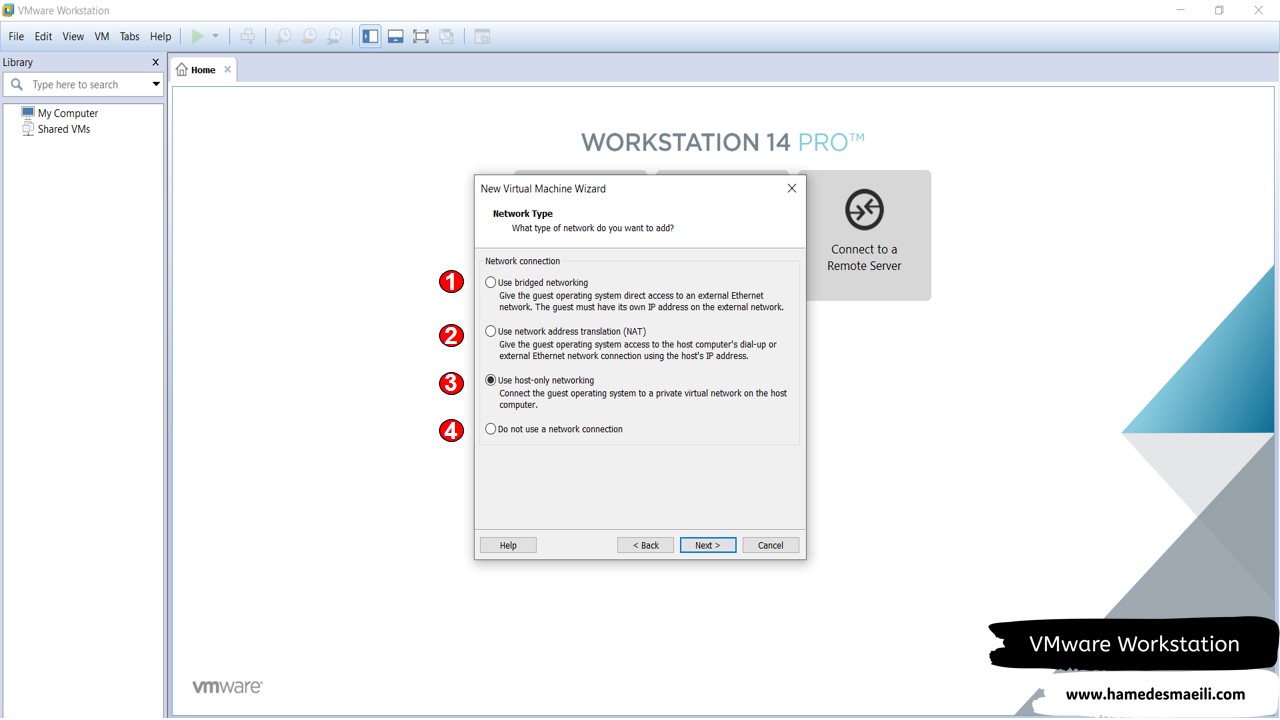Screen dimensions: 1280x720
Task: Click the VMware Workstation title bar icon
Action: pos(9,10)
